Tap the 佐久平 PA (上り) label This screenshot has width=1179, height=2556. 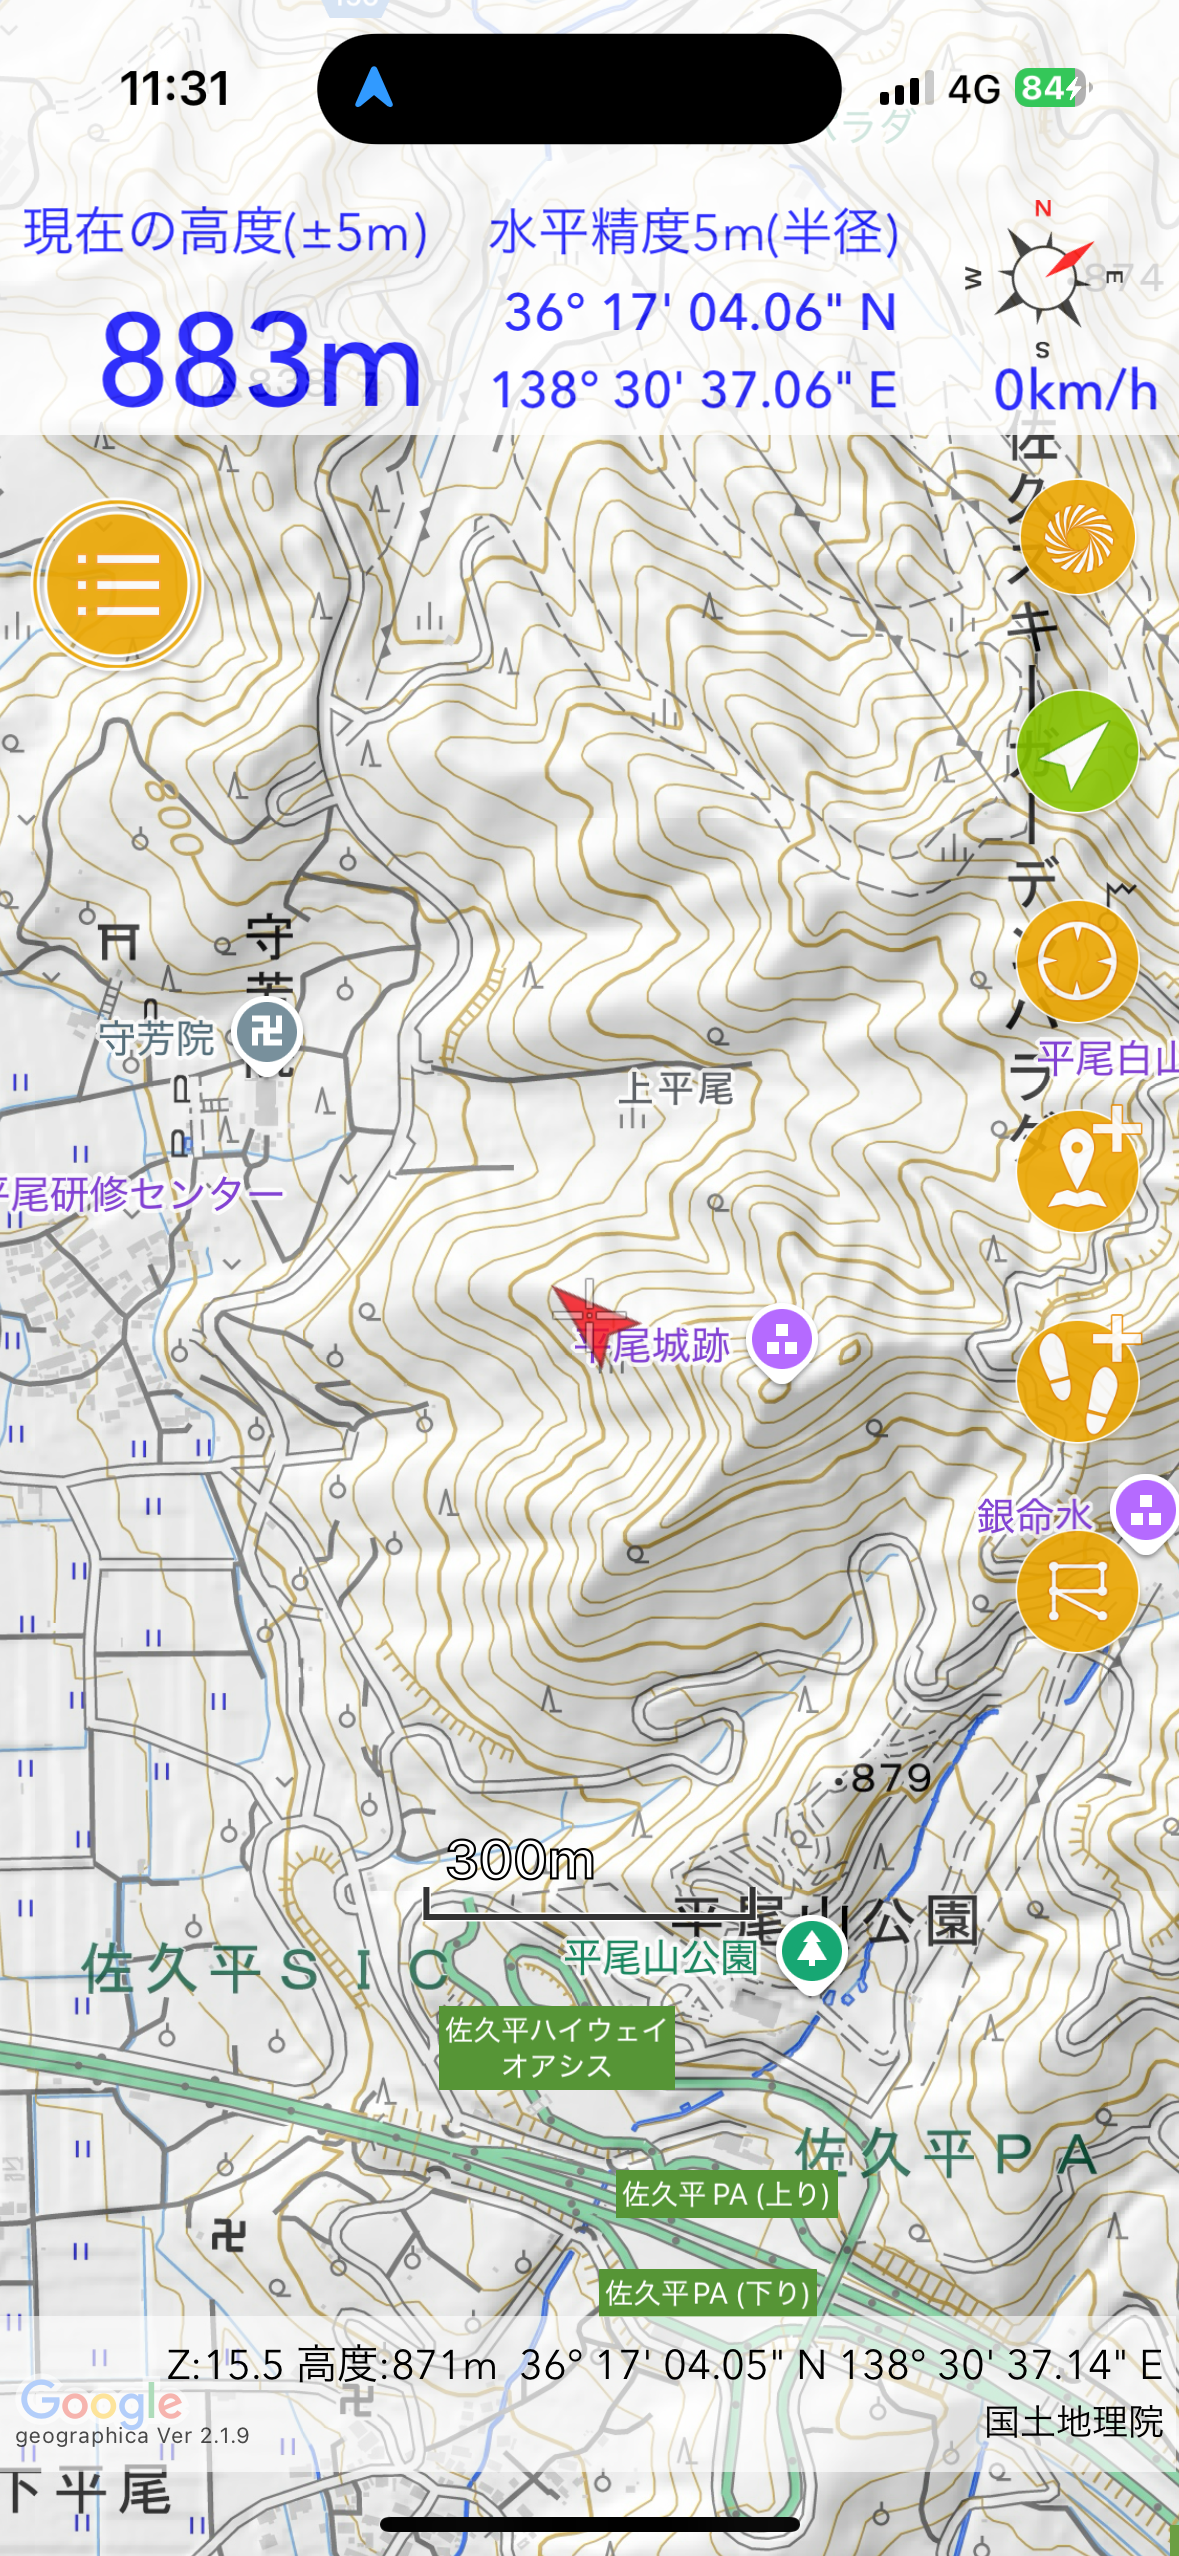[726, 2193]
